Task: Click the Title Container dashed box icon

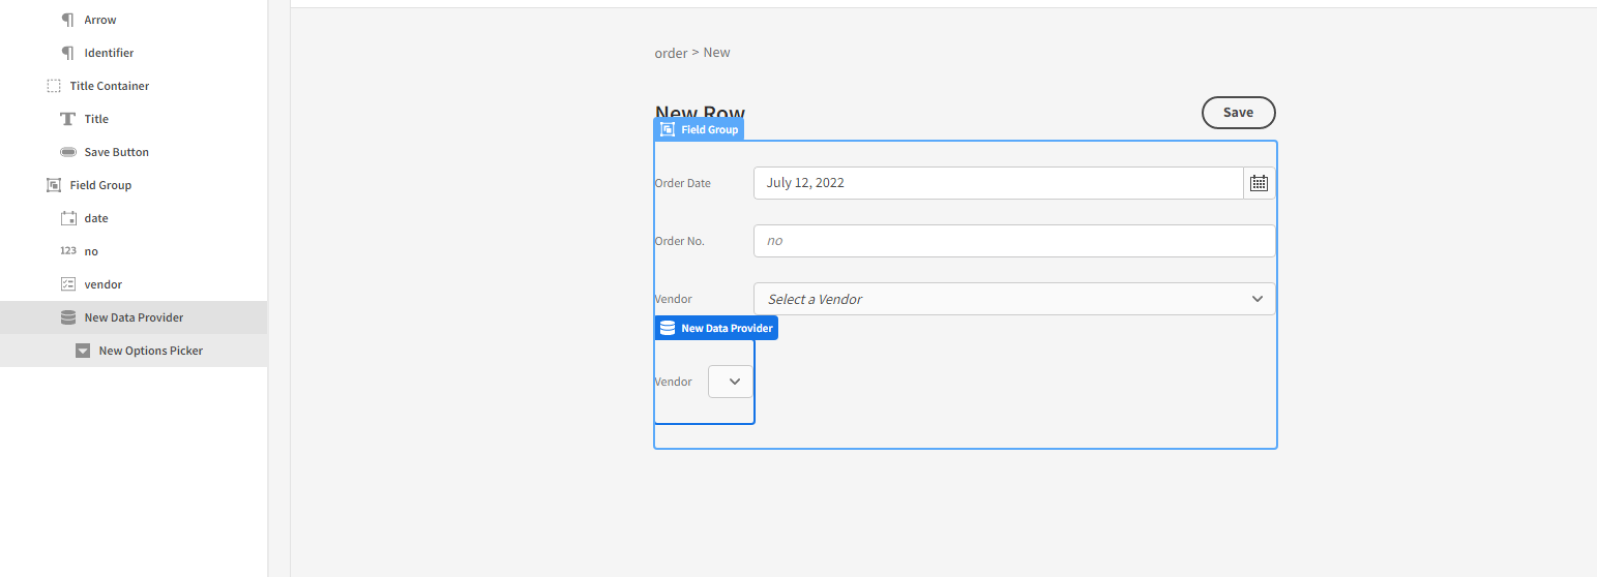Action: [54, 86]
